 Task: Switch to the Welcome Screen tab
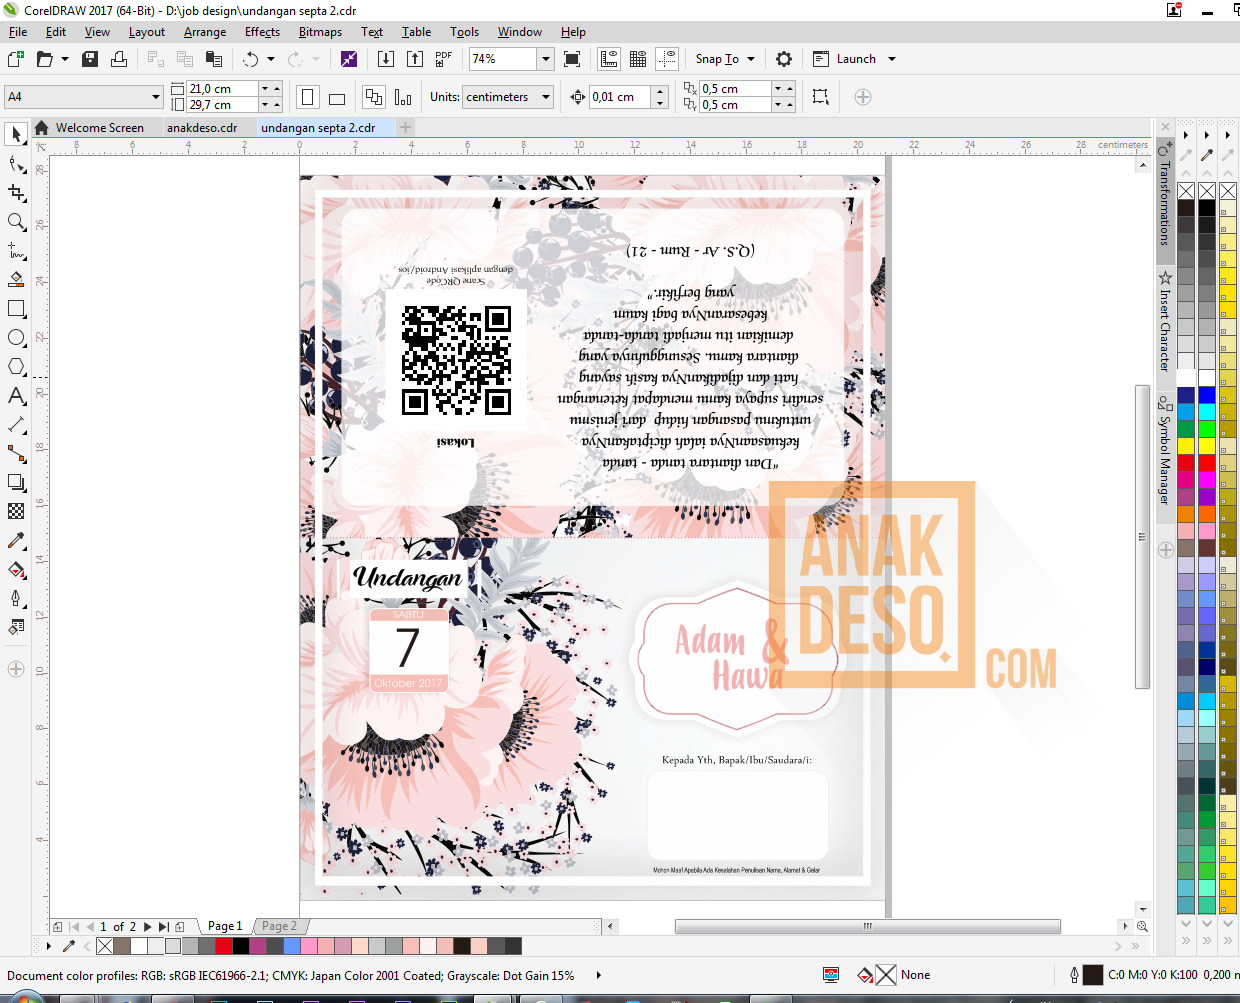click(99, 128)
